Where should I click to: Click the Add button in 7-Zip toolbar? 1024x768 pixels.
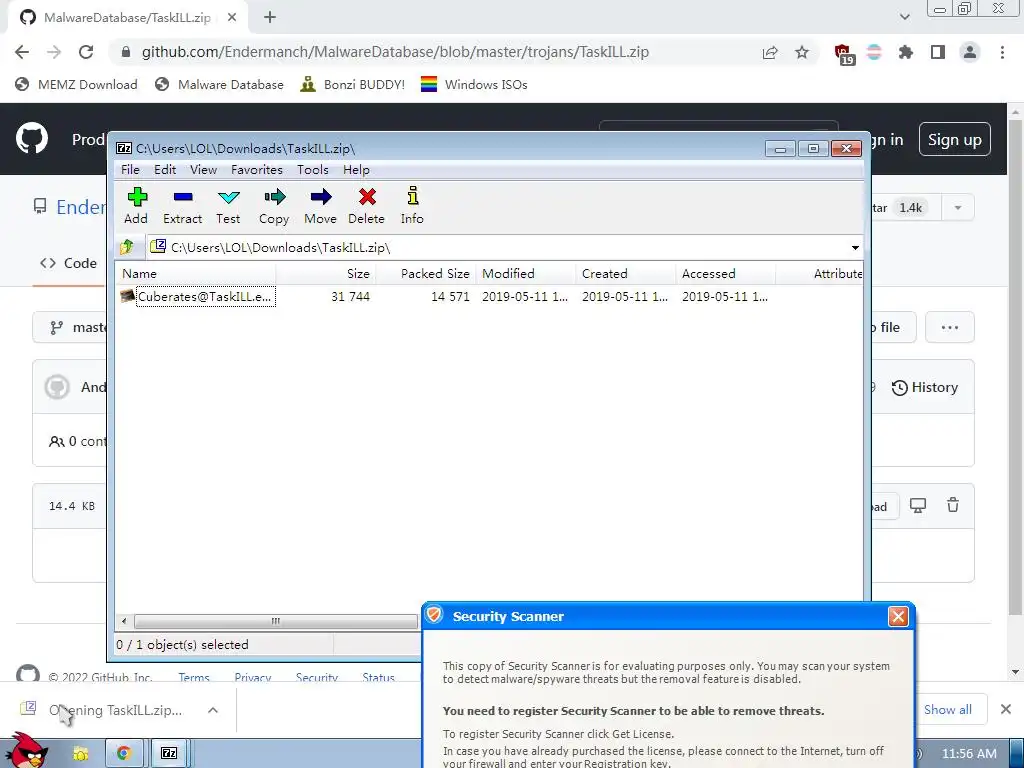coord(136,206)
